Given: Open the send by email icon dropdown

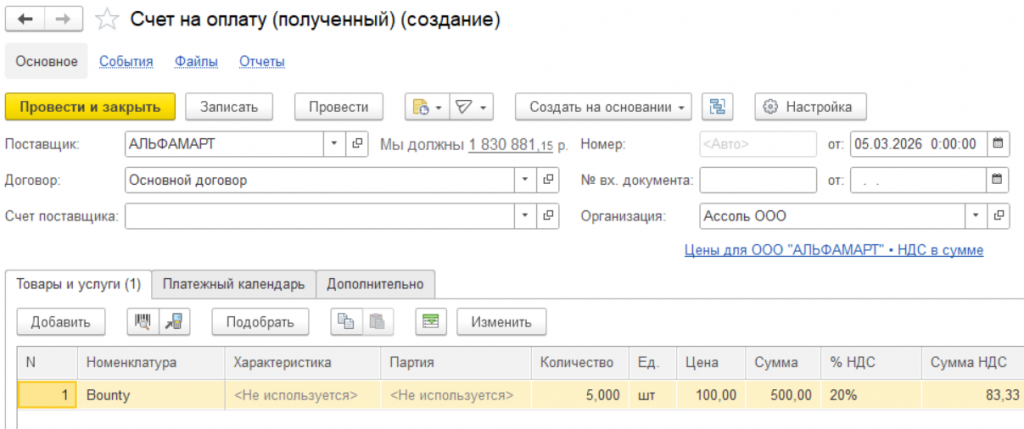Looking at the screenshot, I should click(x=471, y=107).
